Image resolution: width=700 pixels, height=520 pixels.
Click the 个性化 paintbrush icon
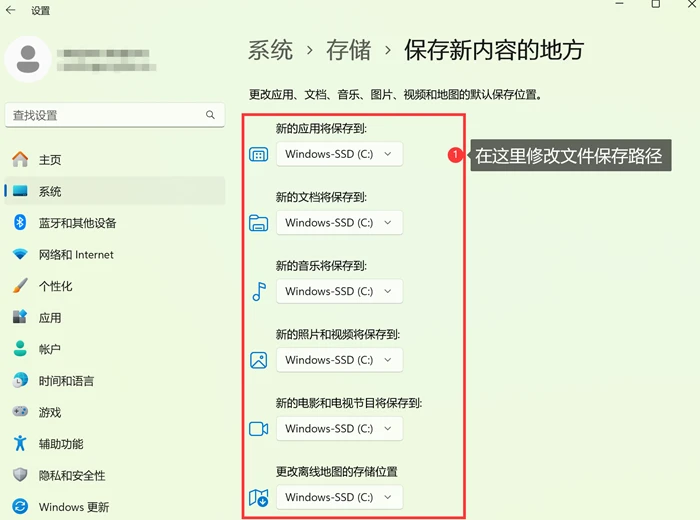tap(20, 286)
